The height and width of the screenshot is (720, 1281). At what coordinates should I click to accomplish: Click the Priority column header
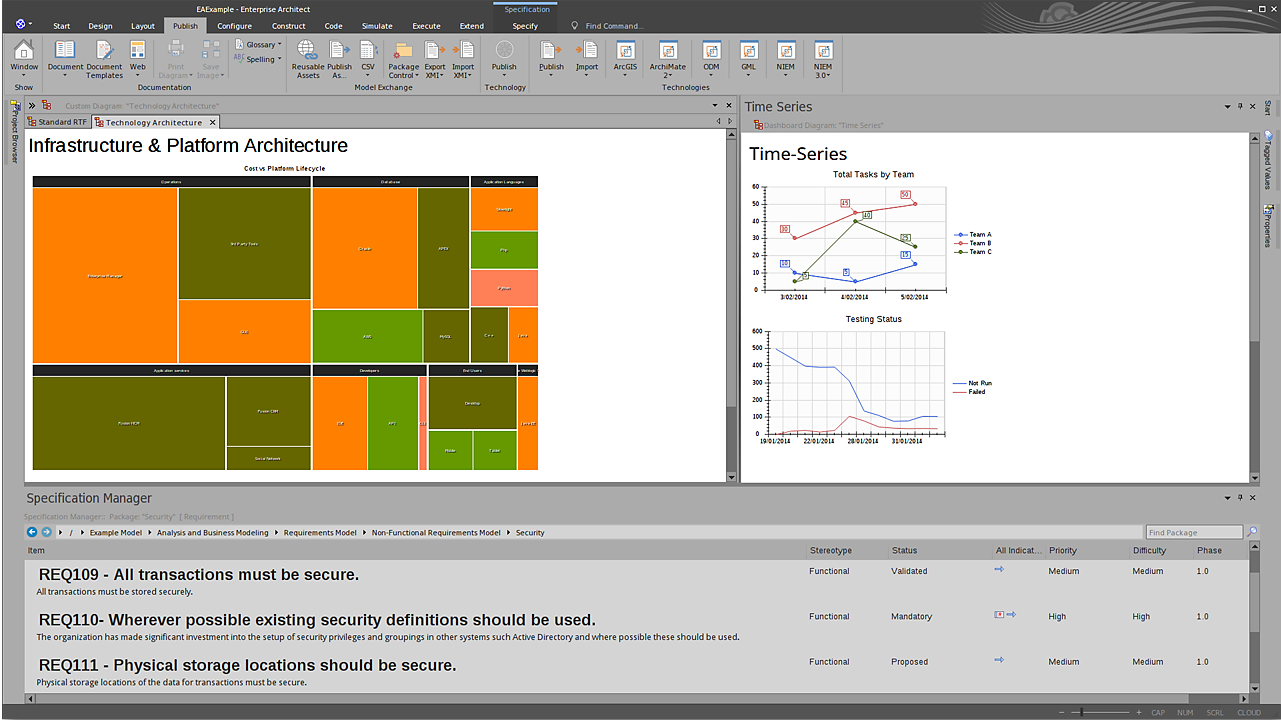coord(1063,550)
